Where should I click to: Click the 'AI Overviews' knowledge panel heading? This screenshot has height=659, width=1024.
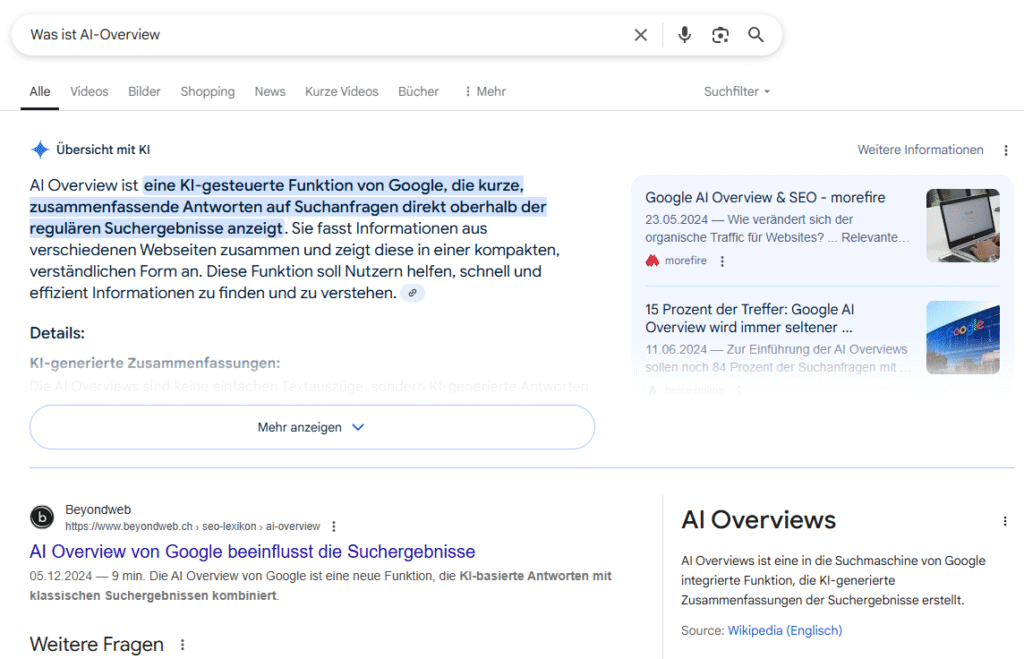(x=758, y=520)
